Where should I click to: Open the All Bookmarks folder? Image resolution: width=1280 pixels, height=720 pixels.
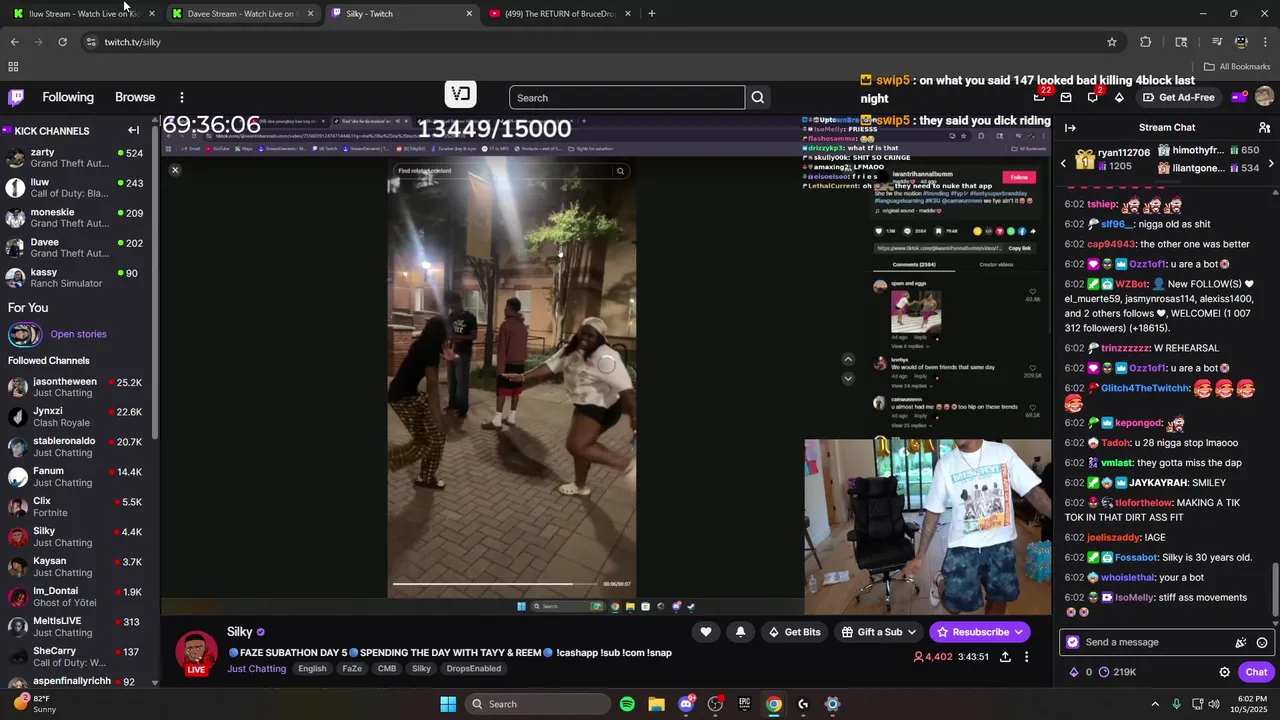[1237, 67]
